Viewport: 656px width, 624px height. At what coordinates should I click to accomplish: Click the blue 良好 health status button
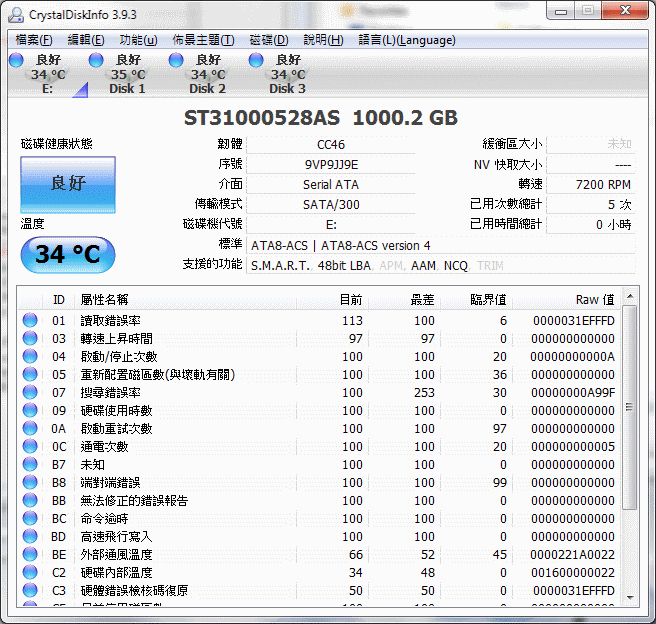(x=68, y=184)
